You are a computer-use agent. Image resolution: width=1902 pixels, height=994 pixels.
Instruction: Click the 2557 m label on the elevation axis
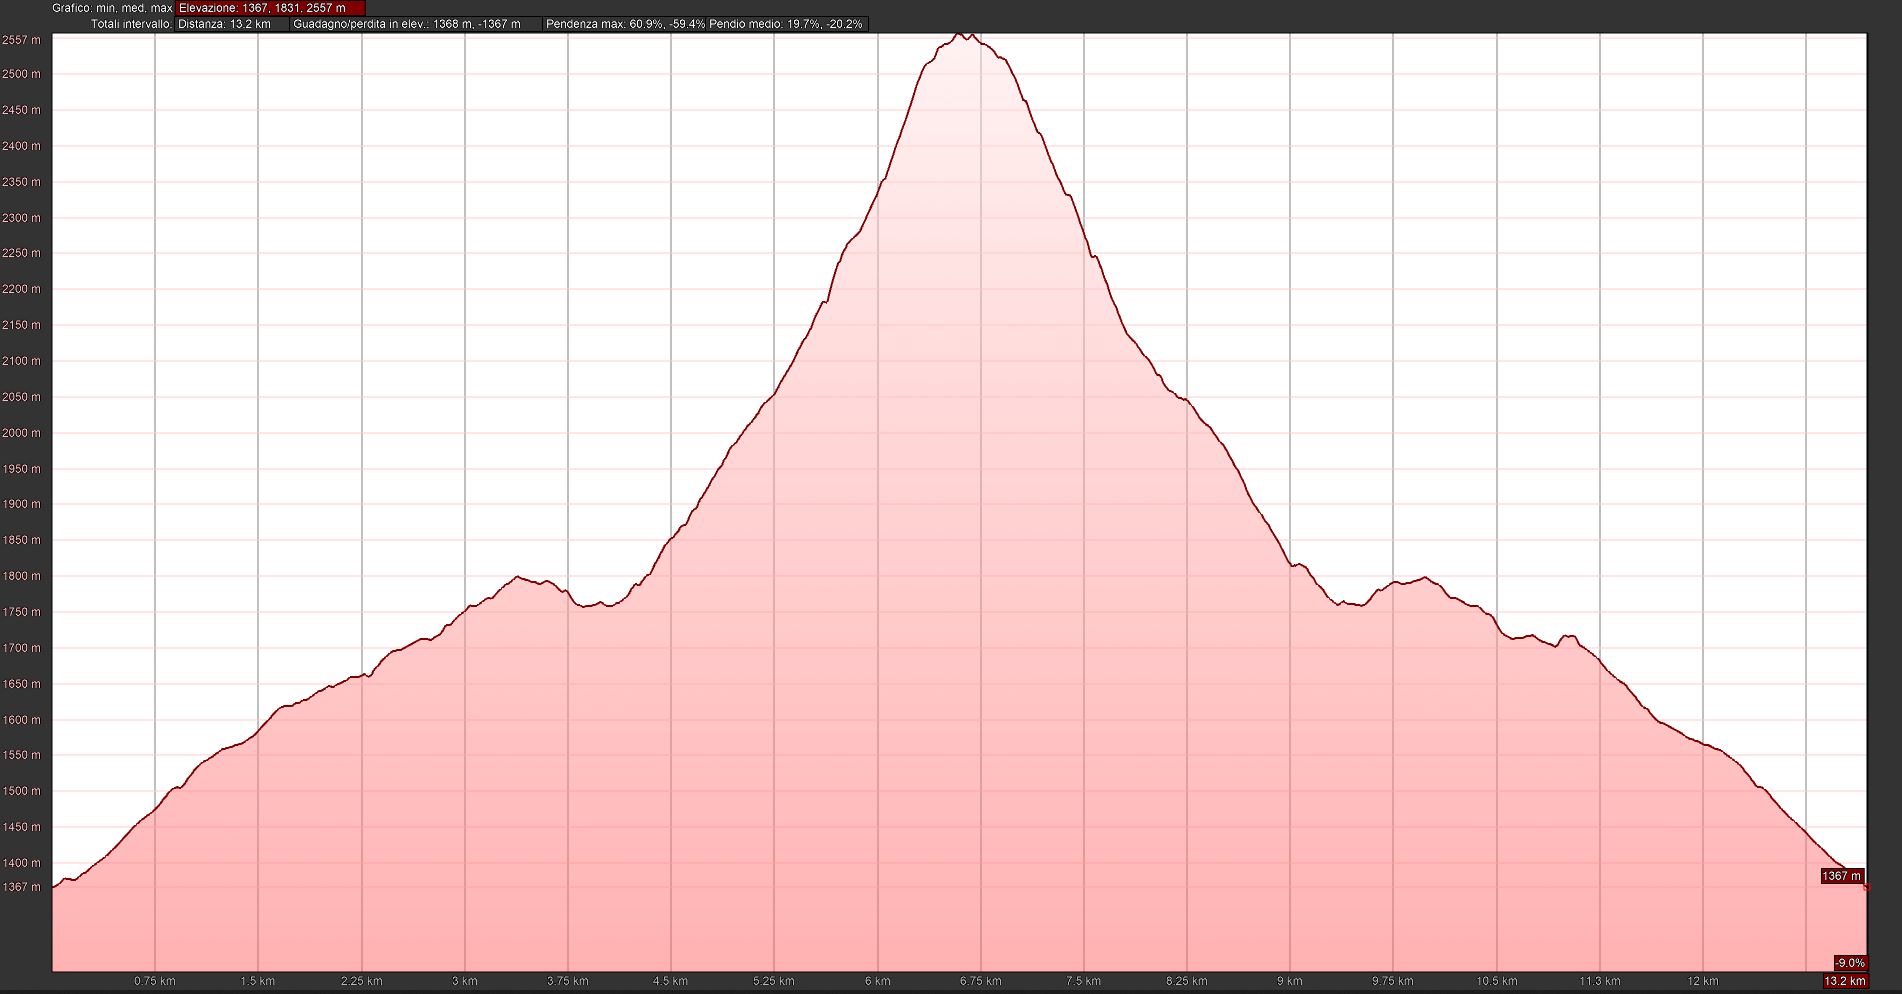click(x=22, y=40)
